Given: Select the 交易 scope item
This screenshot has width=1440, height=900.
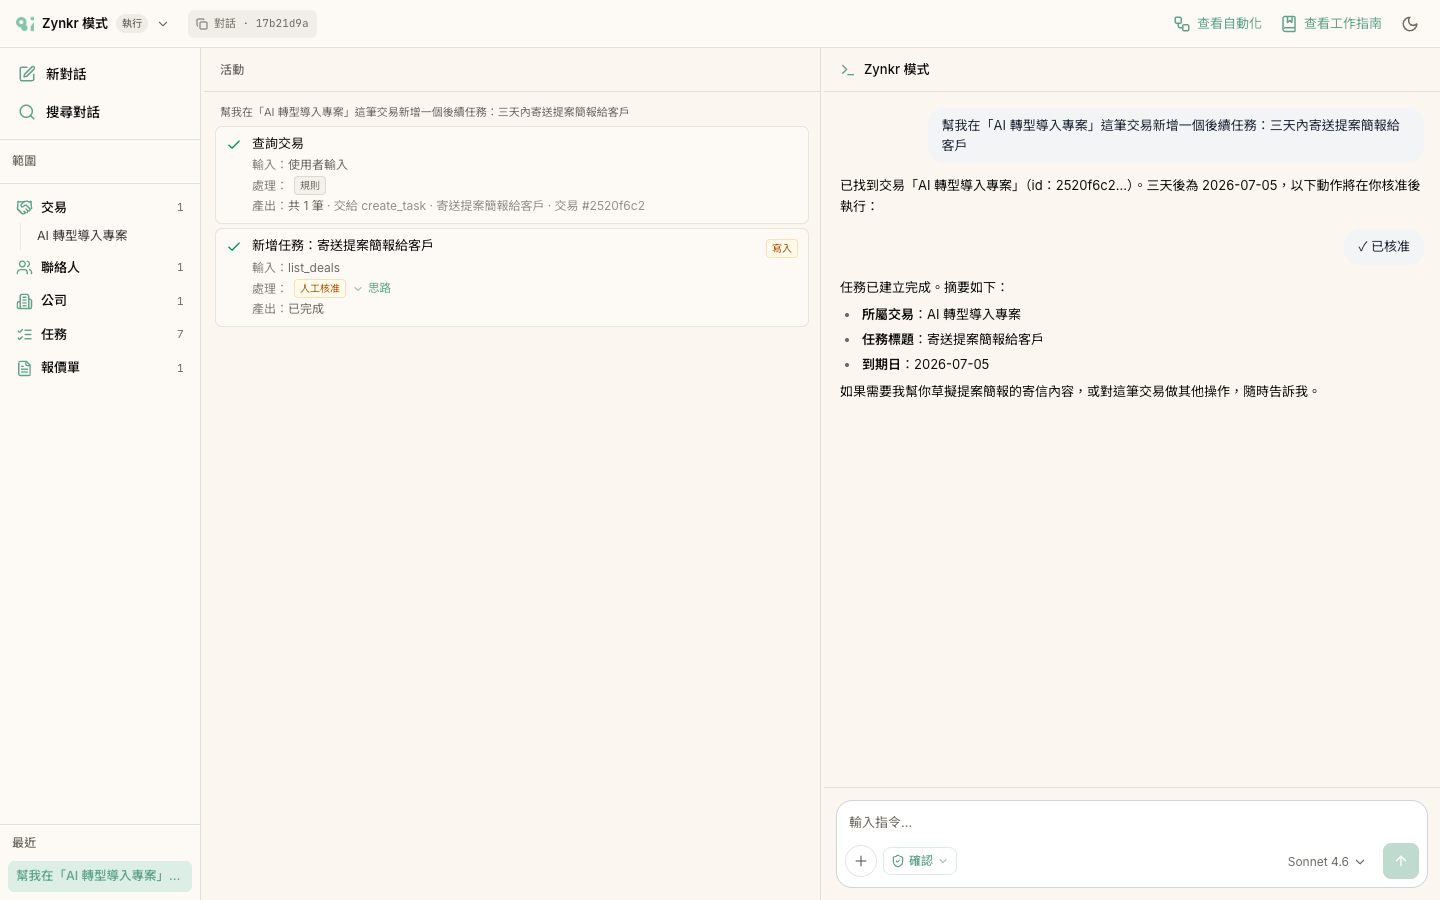Looking at the screenshot, I should click(x=100, y=207).
